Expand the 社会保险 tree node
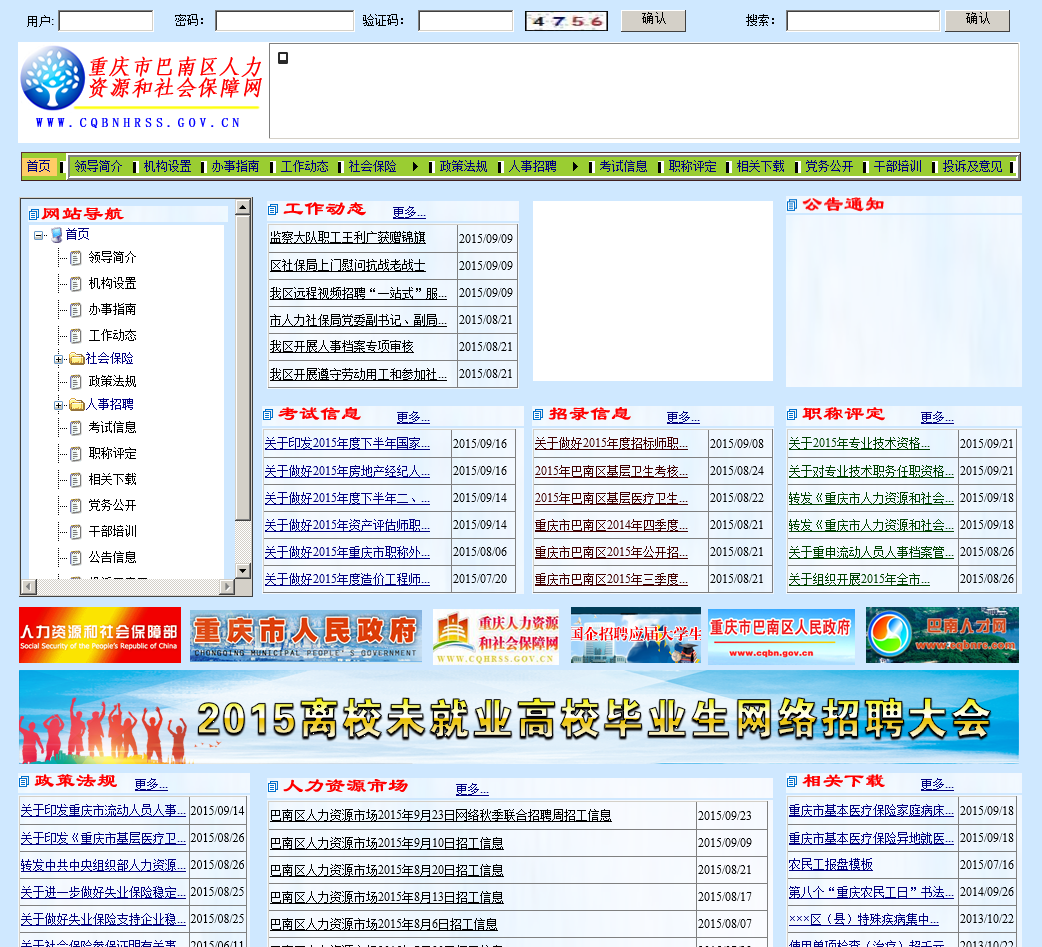This screenshot has height=947, width=1042. click(x=58, y=360)
